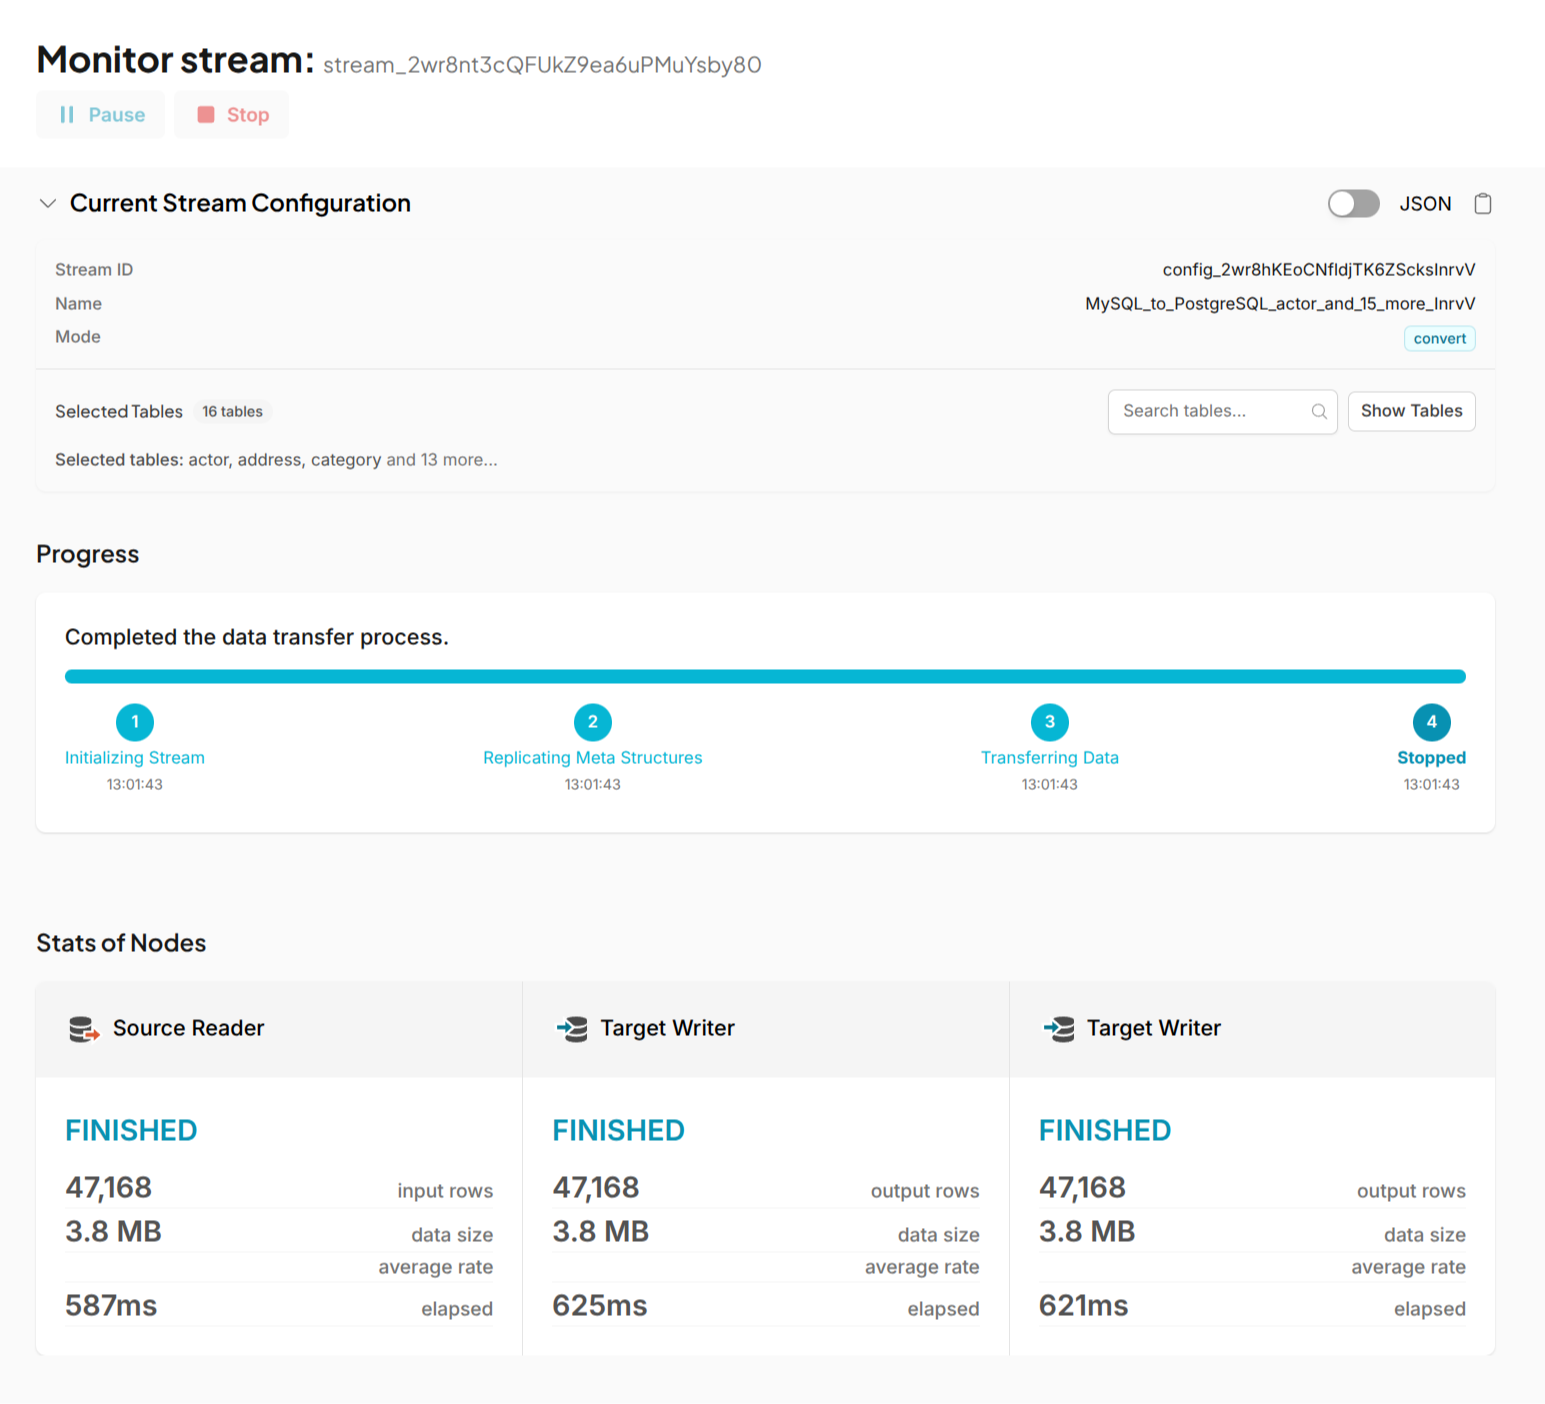Click the teal progress bar
The image size is (1545, 1404).
[765, 675]
